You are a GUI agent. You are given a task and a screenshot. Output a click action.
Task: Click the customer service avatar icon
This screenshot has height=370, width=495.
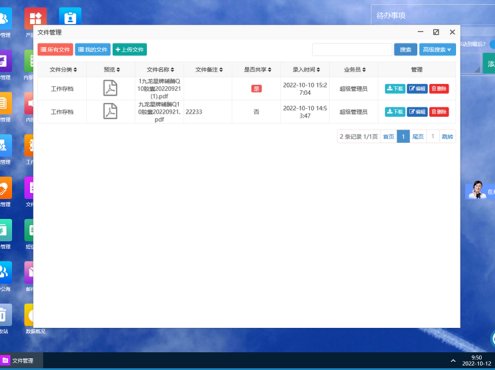[x=477, y=190]
